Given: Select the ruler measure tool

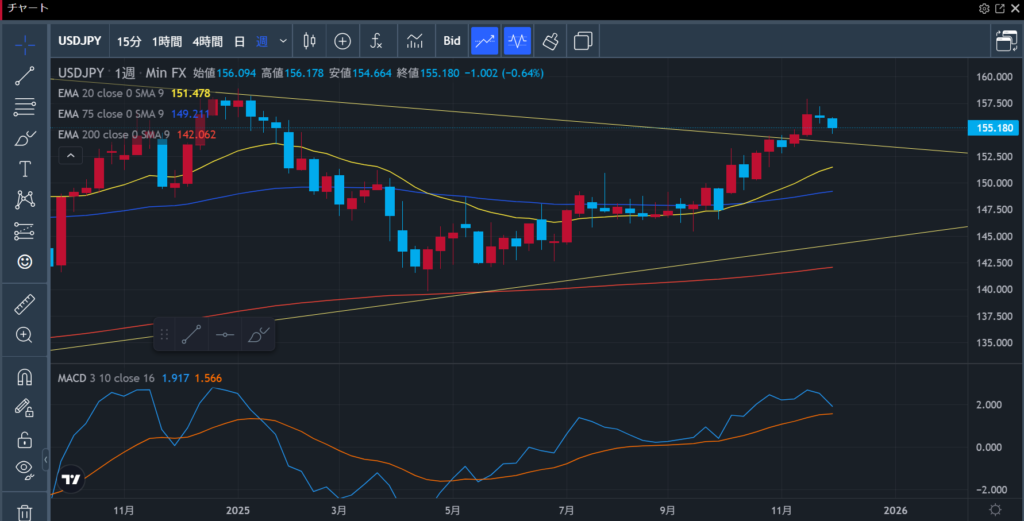Looking at the screenshot, I should pos(25,303).
